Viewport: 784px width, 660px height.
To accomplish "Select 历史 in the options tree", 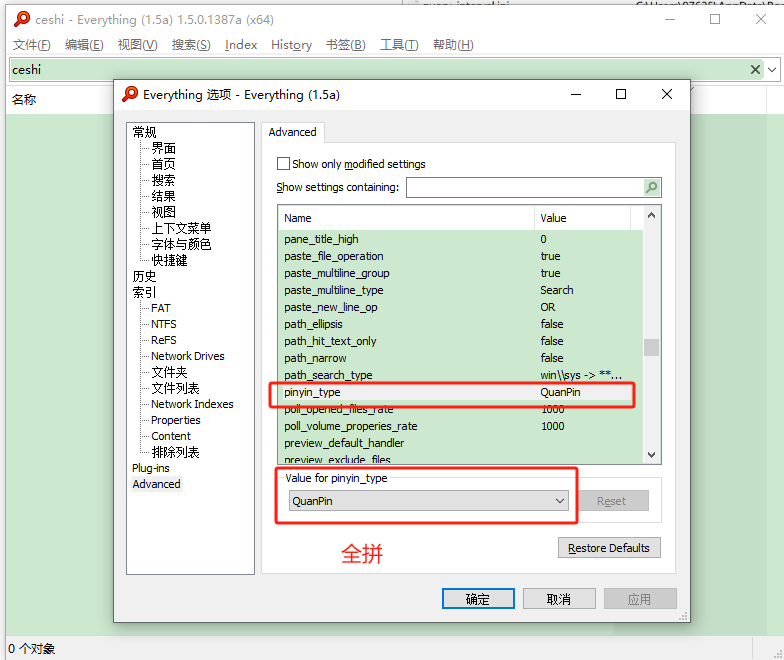I will tap(144, 276).
